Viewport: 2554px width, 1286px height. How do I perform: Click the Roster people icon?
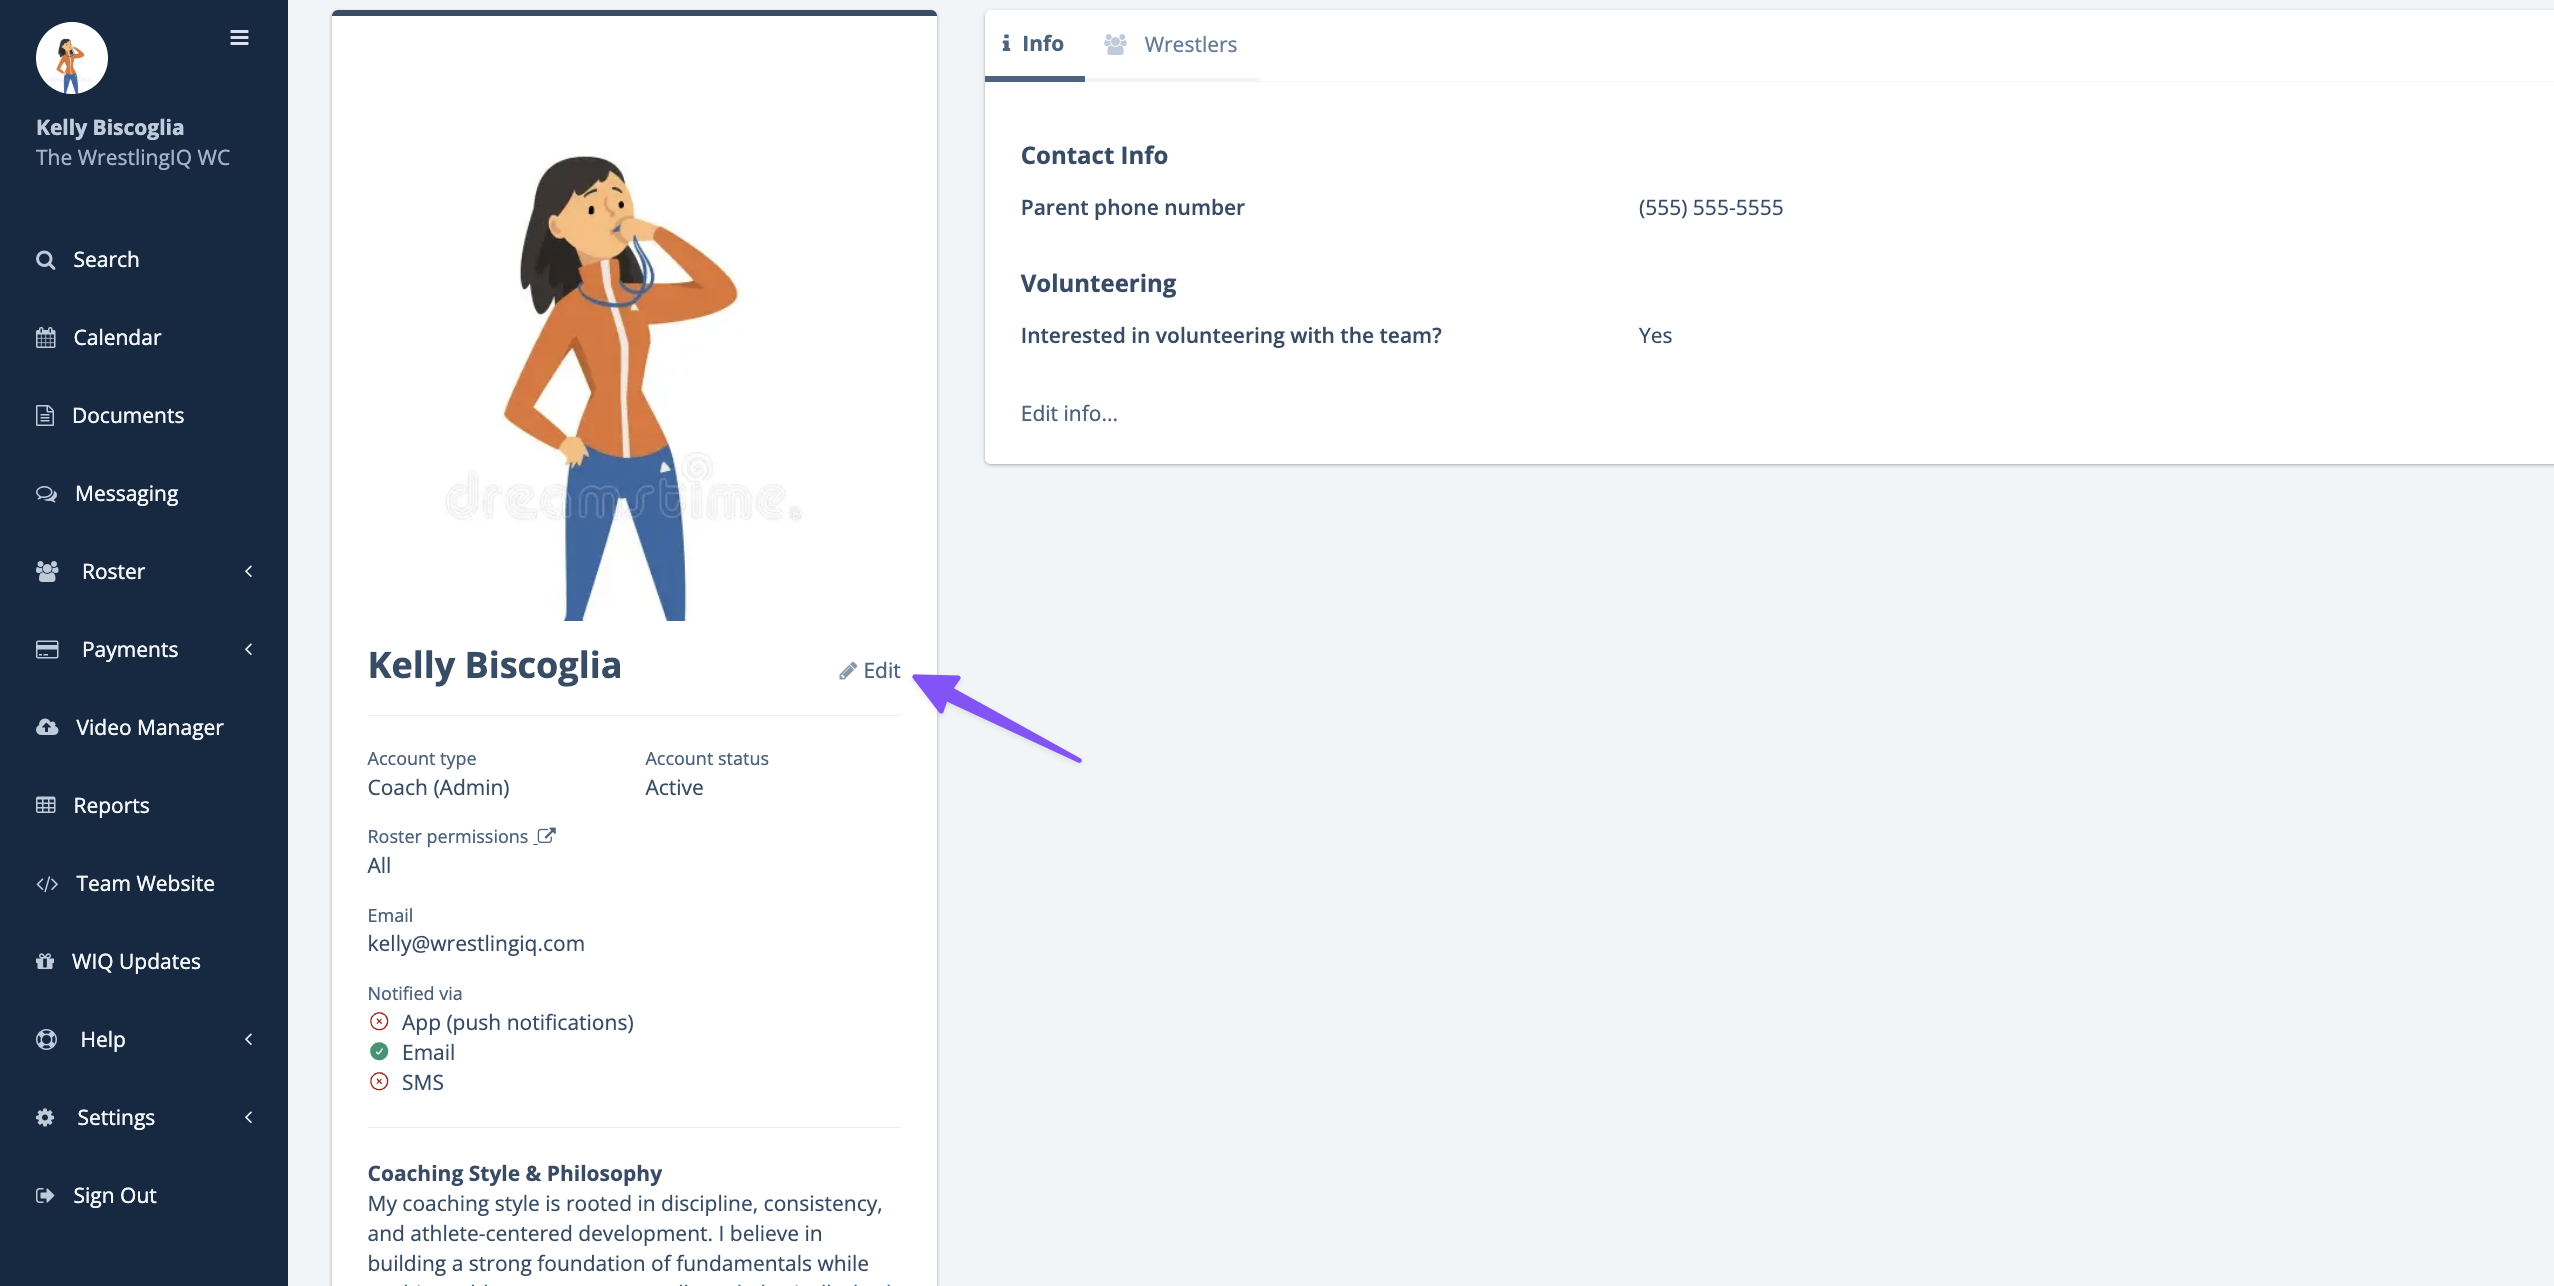pyautogui.click(x=47, y=571)
